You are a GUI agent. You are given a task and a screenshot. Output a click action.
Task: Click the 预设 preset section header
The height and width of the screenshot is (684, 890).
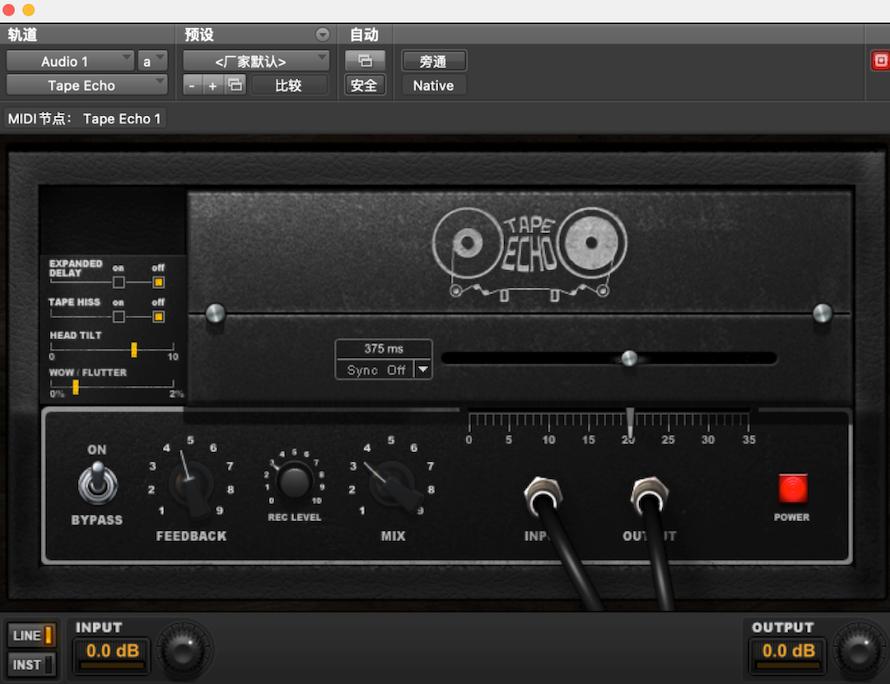pyautogui.click(x=199, y=35)
